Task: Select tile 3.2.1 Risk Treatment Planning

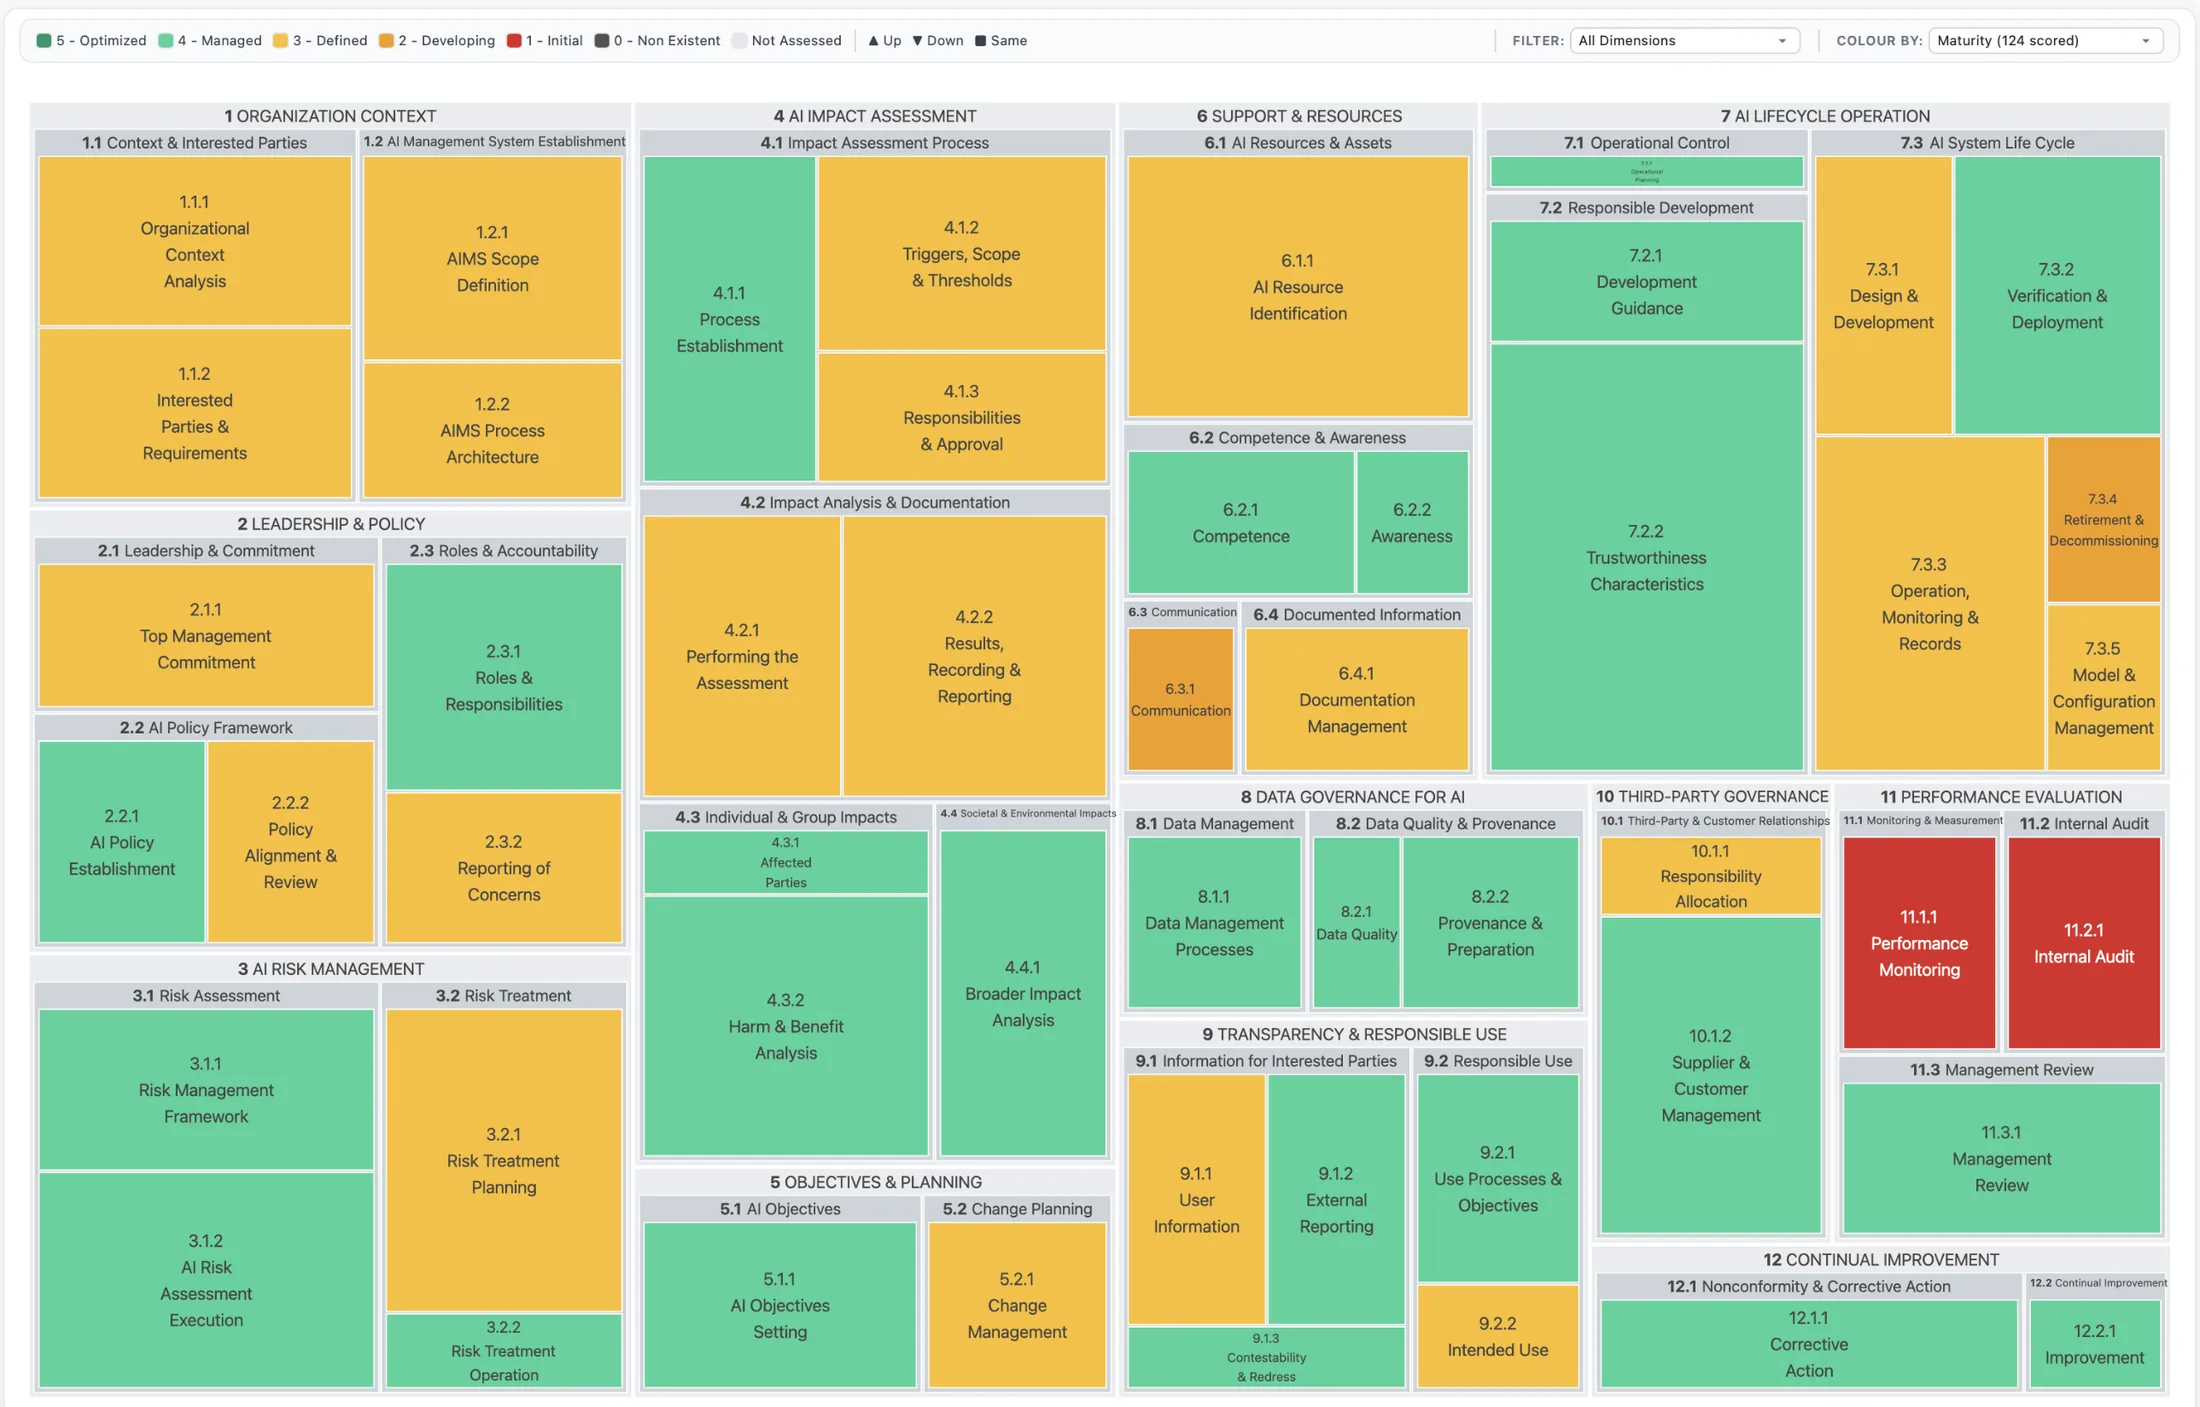Action: (x=503, y=1160)
